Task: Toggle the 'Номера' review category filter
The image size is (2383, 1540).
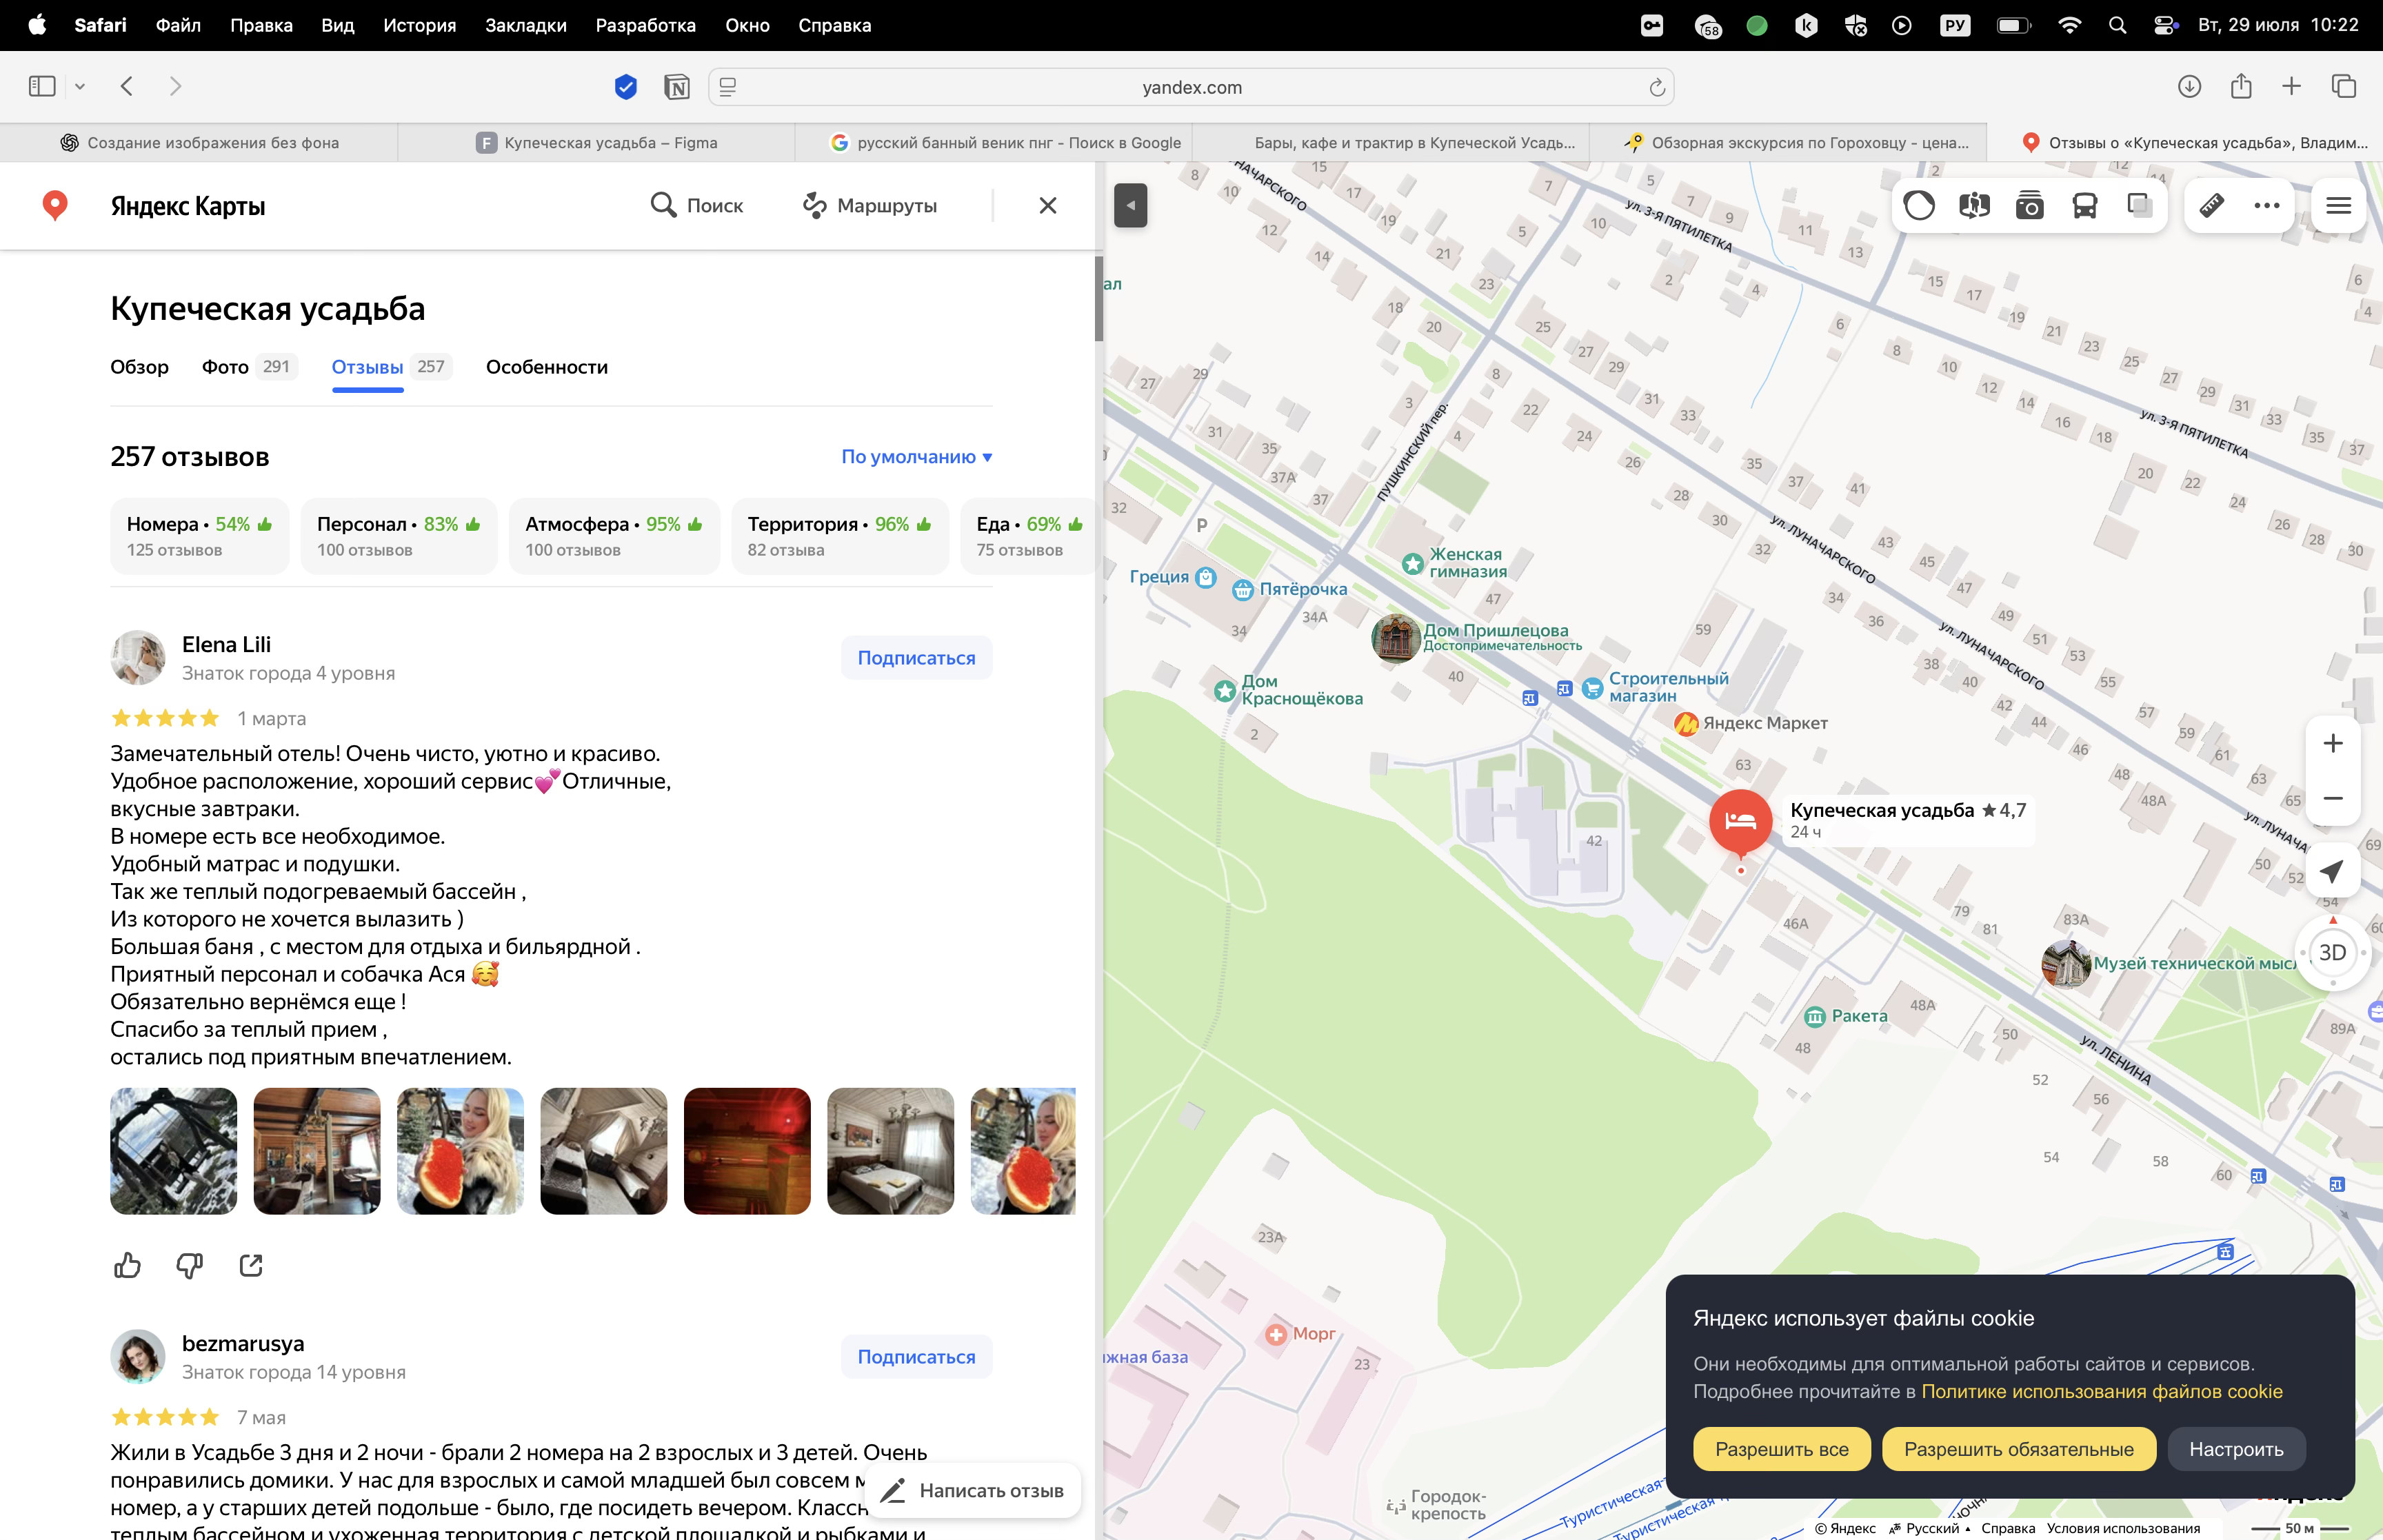Action: (x=199, y=536)
